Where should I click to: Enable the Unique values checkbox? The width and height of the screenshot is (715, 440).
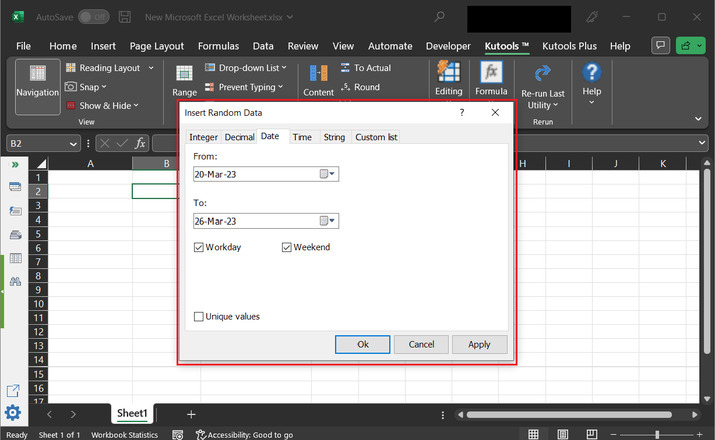tap(199, 317)
